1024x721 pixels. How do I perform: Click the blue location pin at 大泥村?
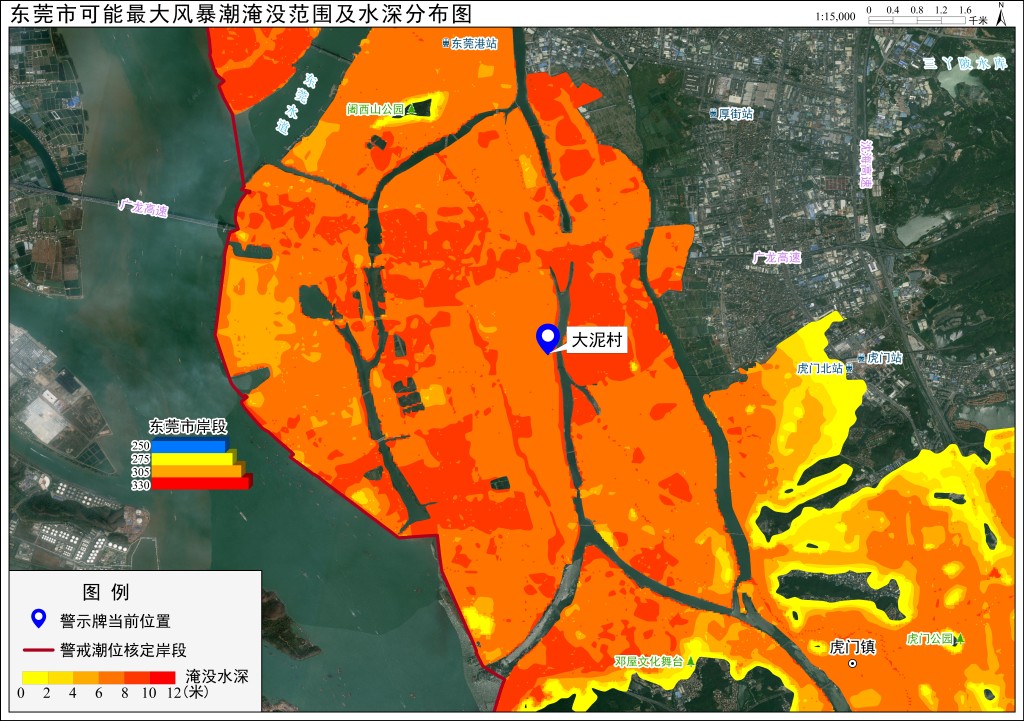tap(547, 339)
